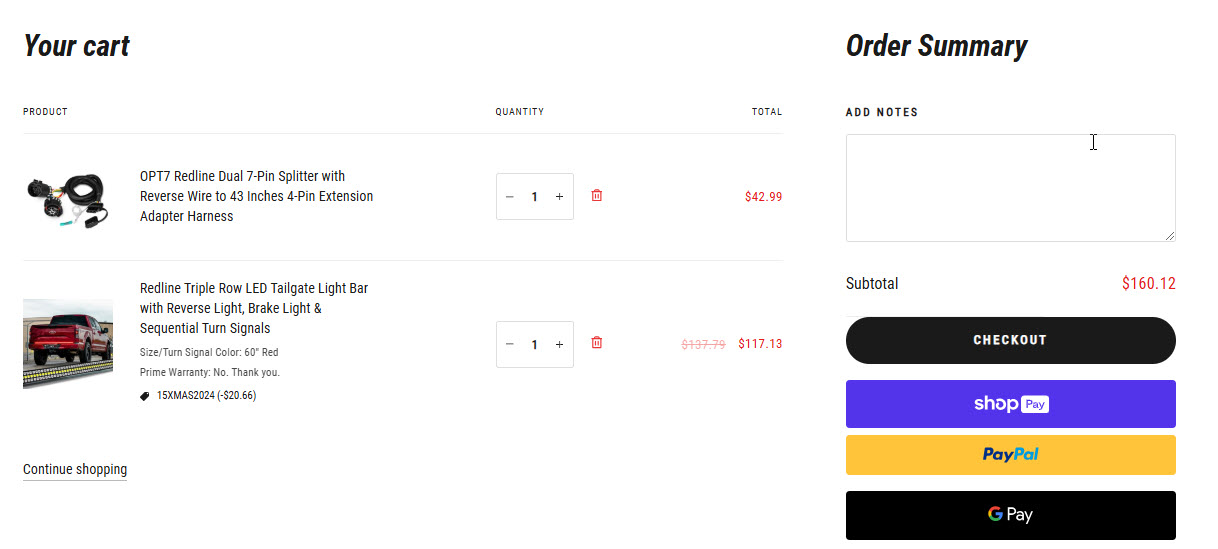Image resolution: width=1218 pixels, height=549 pixels.
Task: Choose the yellow PayPal button
Action: click(x=1010, y=455)
